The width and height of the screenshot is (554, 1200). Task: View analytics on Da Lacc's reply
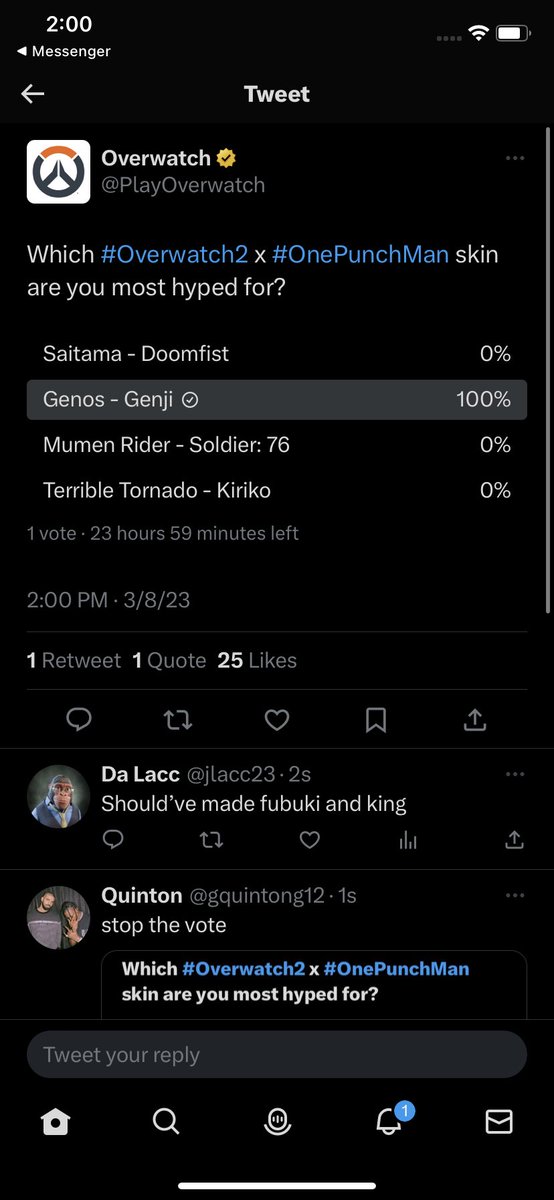pos(408,840)
